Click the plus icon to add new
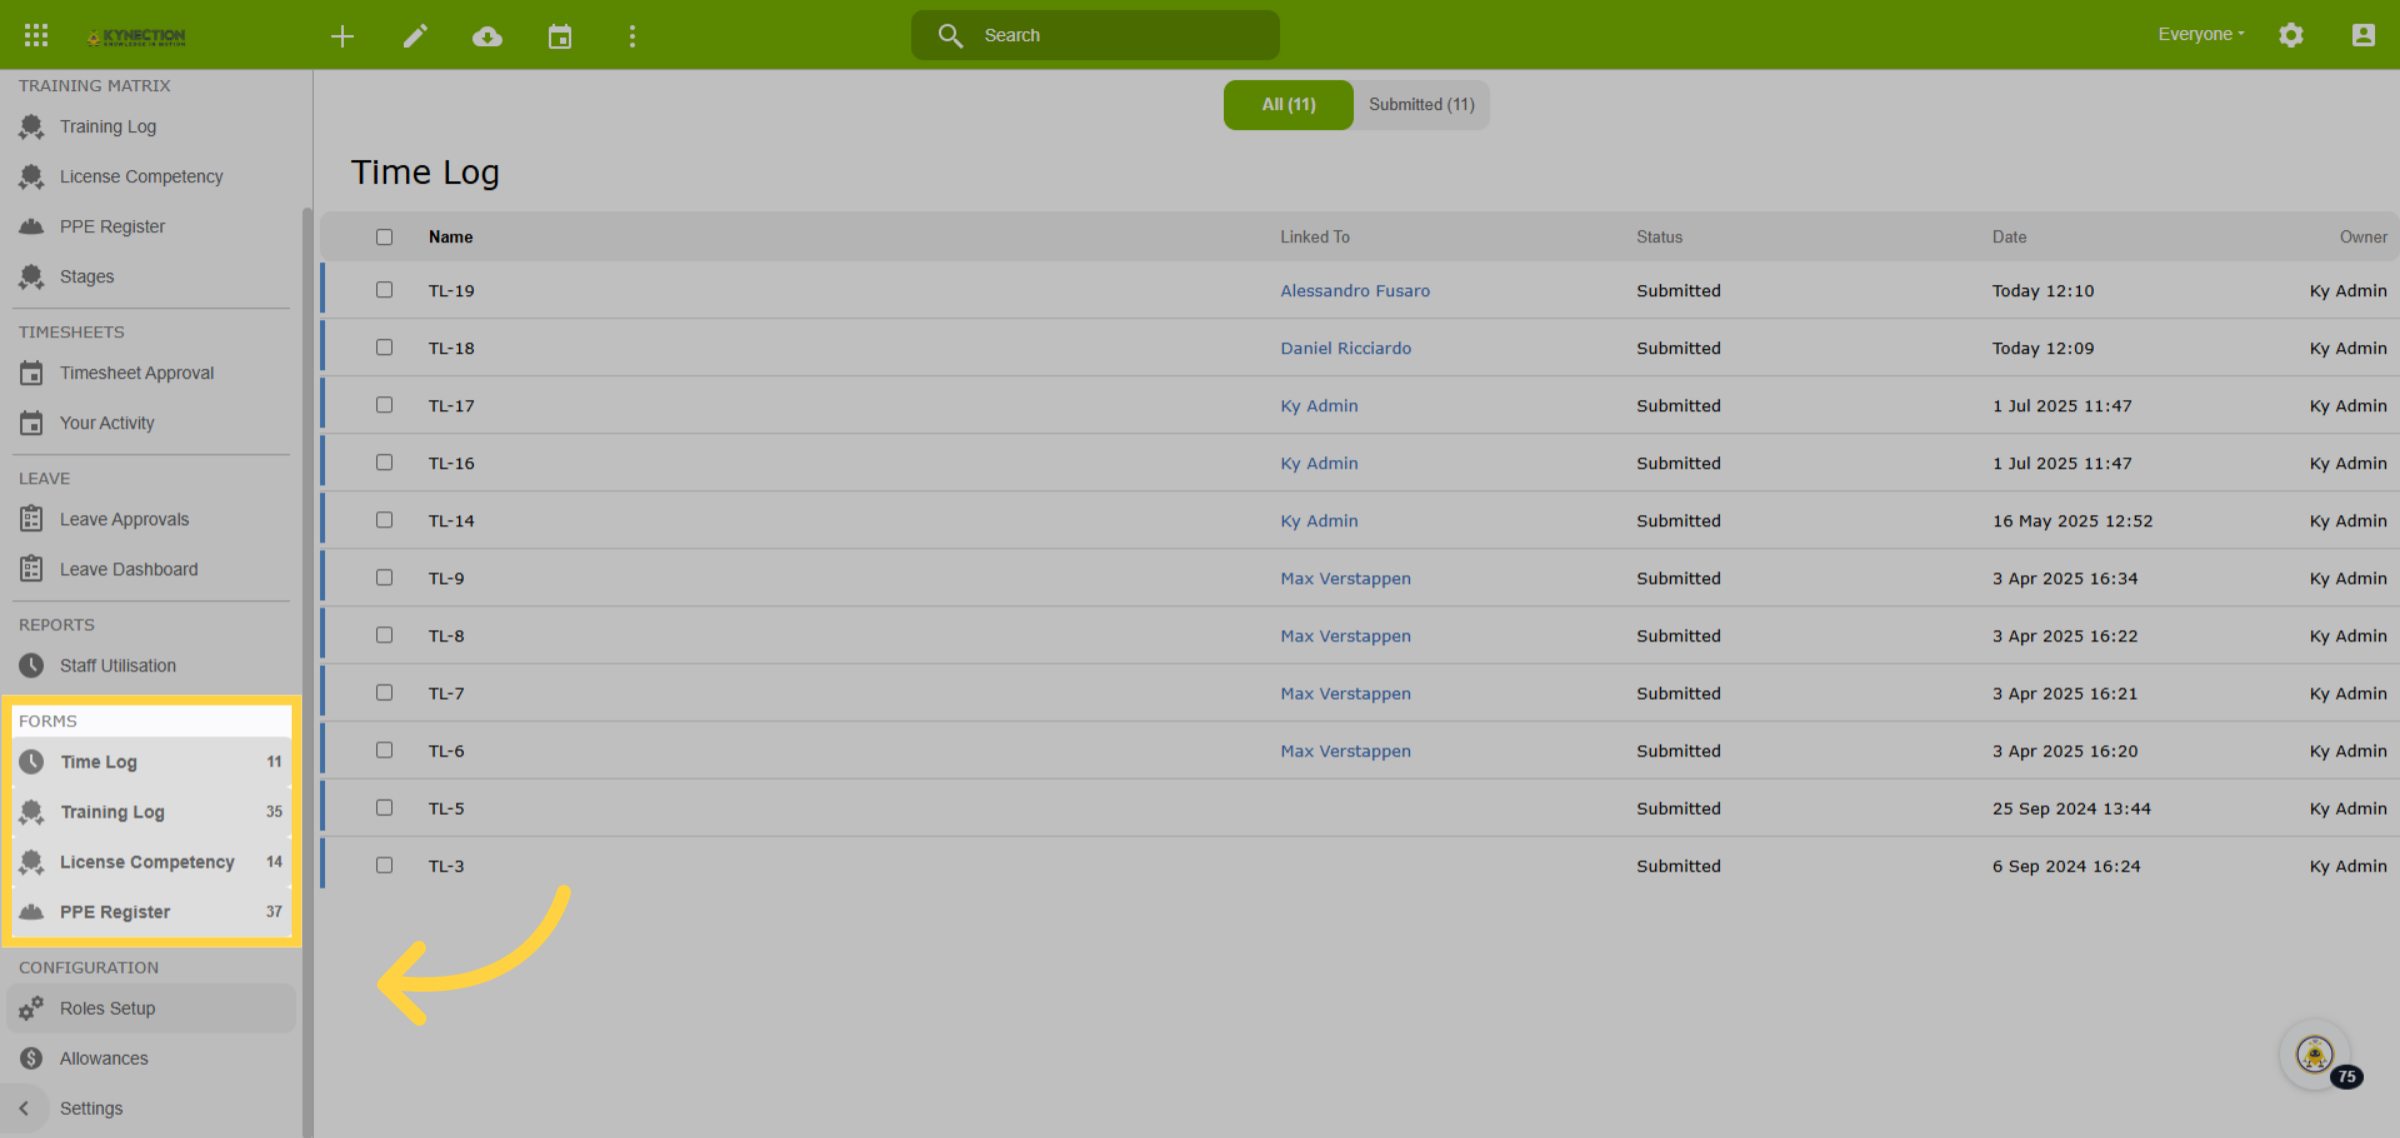2400x1138 pixels. click(x=343, y=37)
